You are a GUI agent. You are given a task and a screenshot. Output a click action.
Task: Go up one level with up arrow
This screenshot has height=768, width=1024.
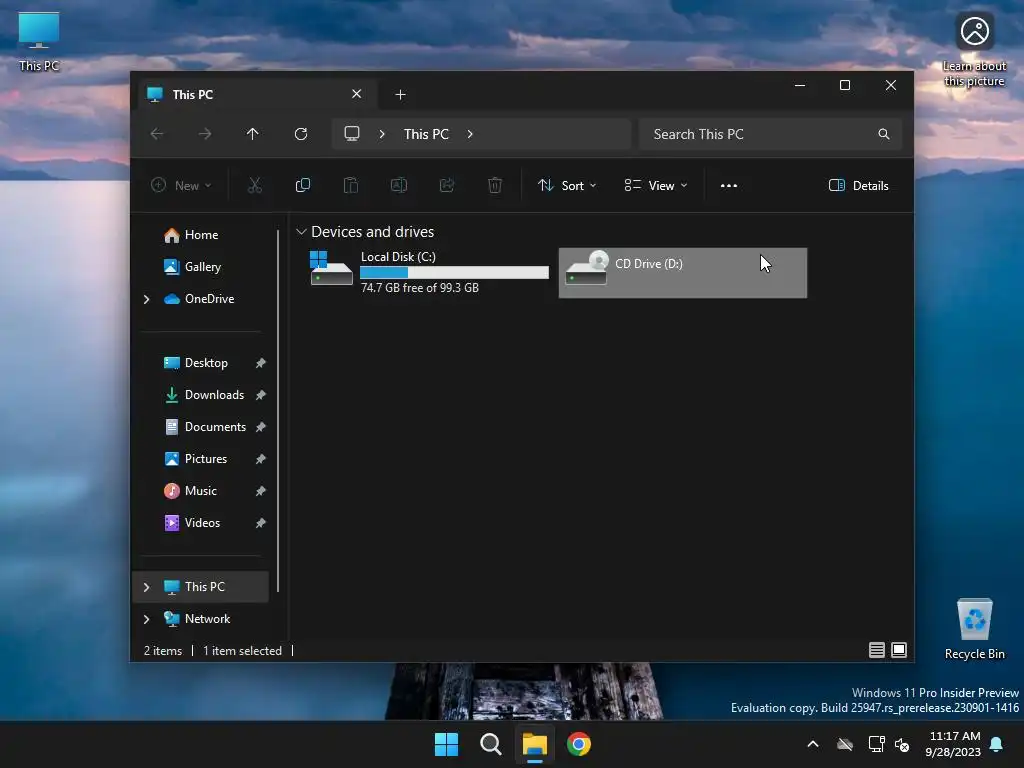[253, 134]
